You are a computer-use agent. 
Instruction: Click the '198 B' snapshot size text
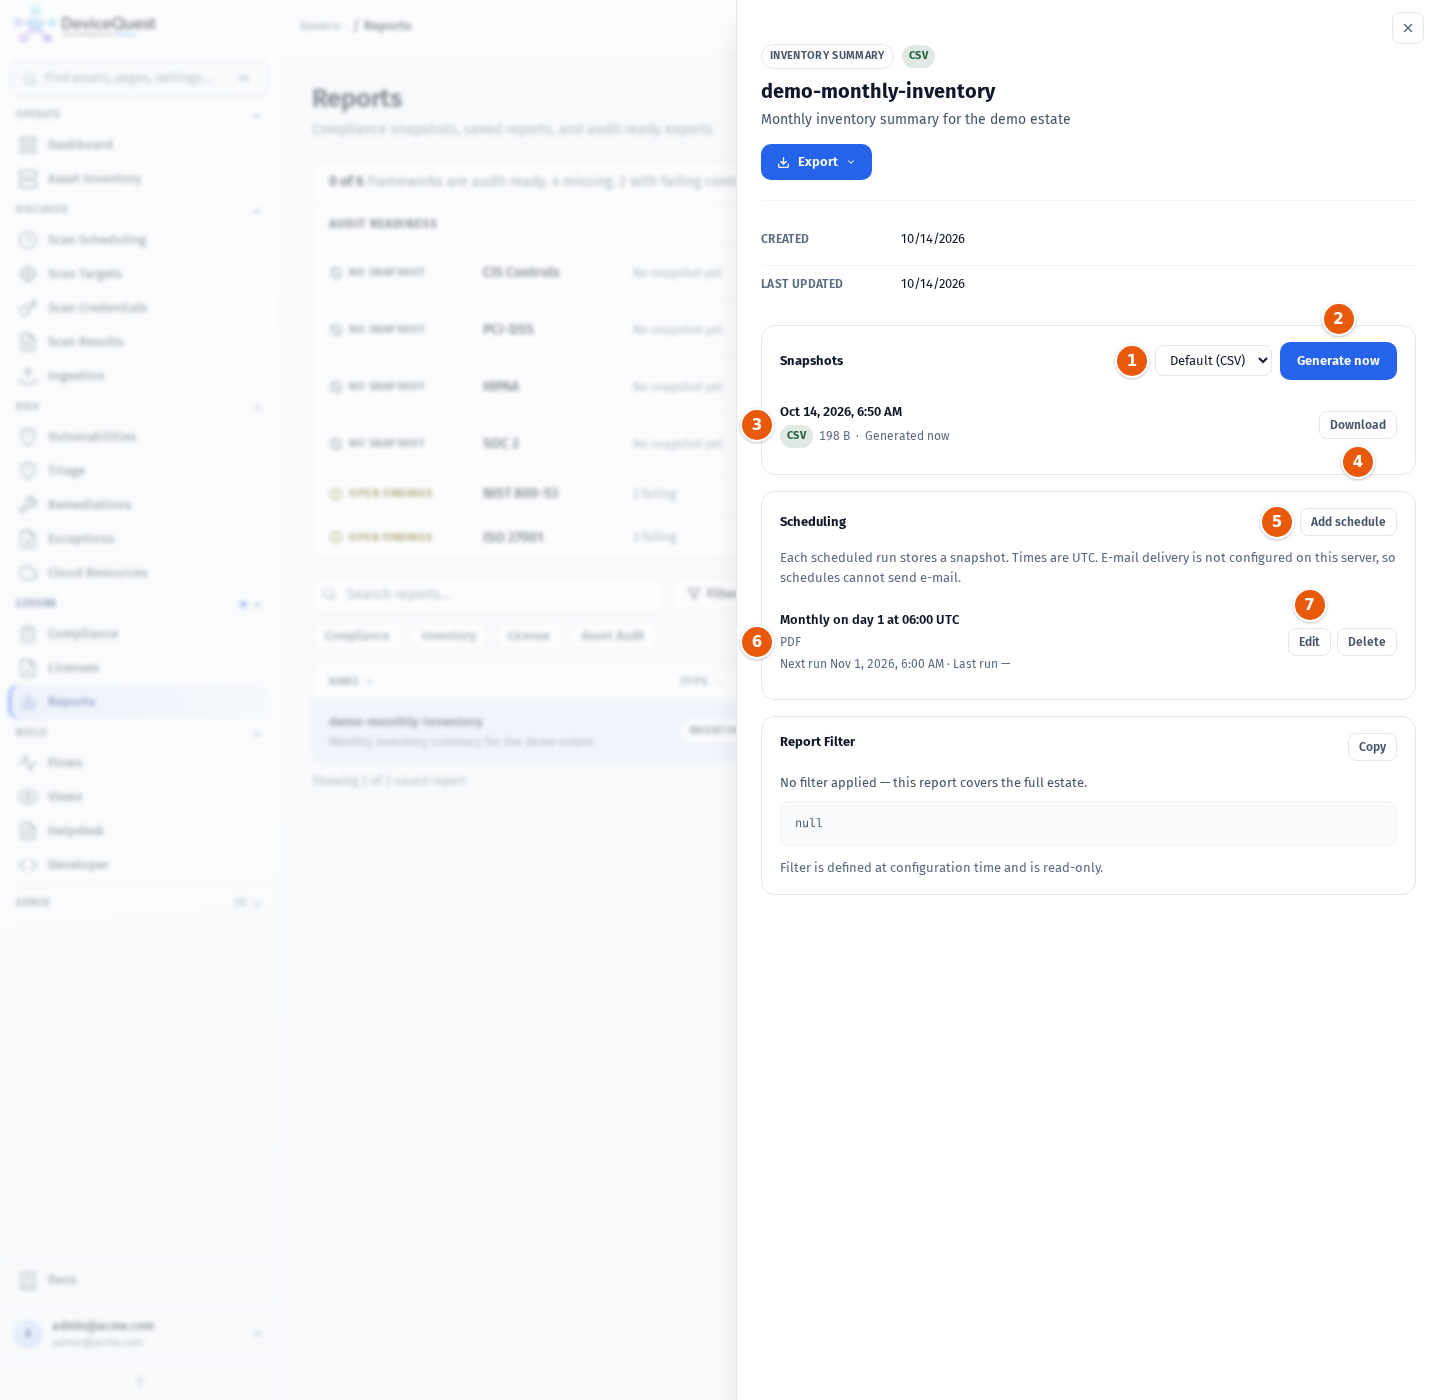(x=834, y=436)
